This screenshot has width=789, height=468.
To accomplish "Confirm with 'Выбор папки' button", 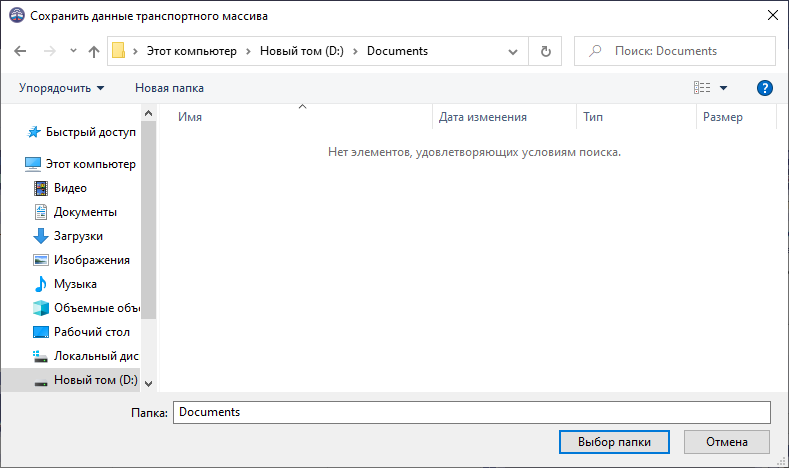I will click(614, 442).
